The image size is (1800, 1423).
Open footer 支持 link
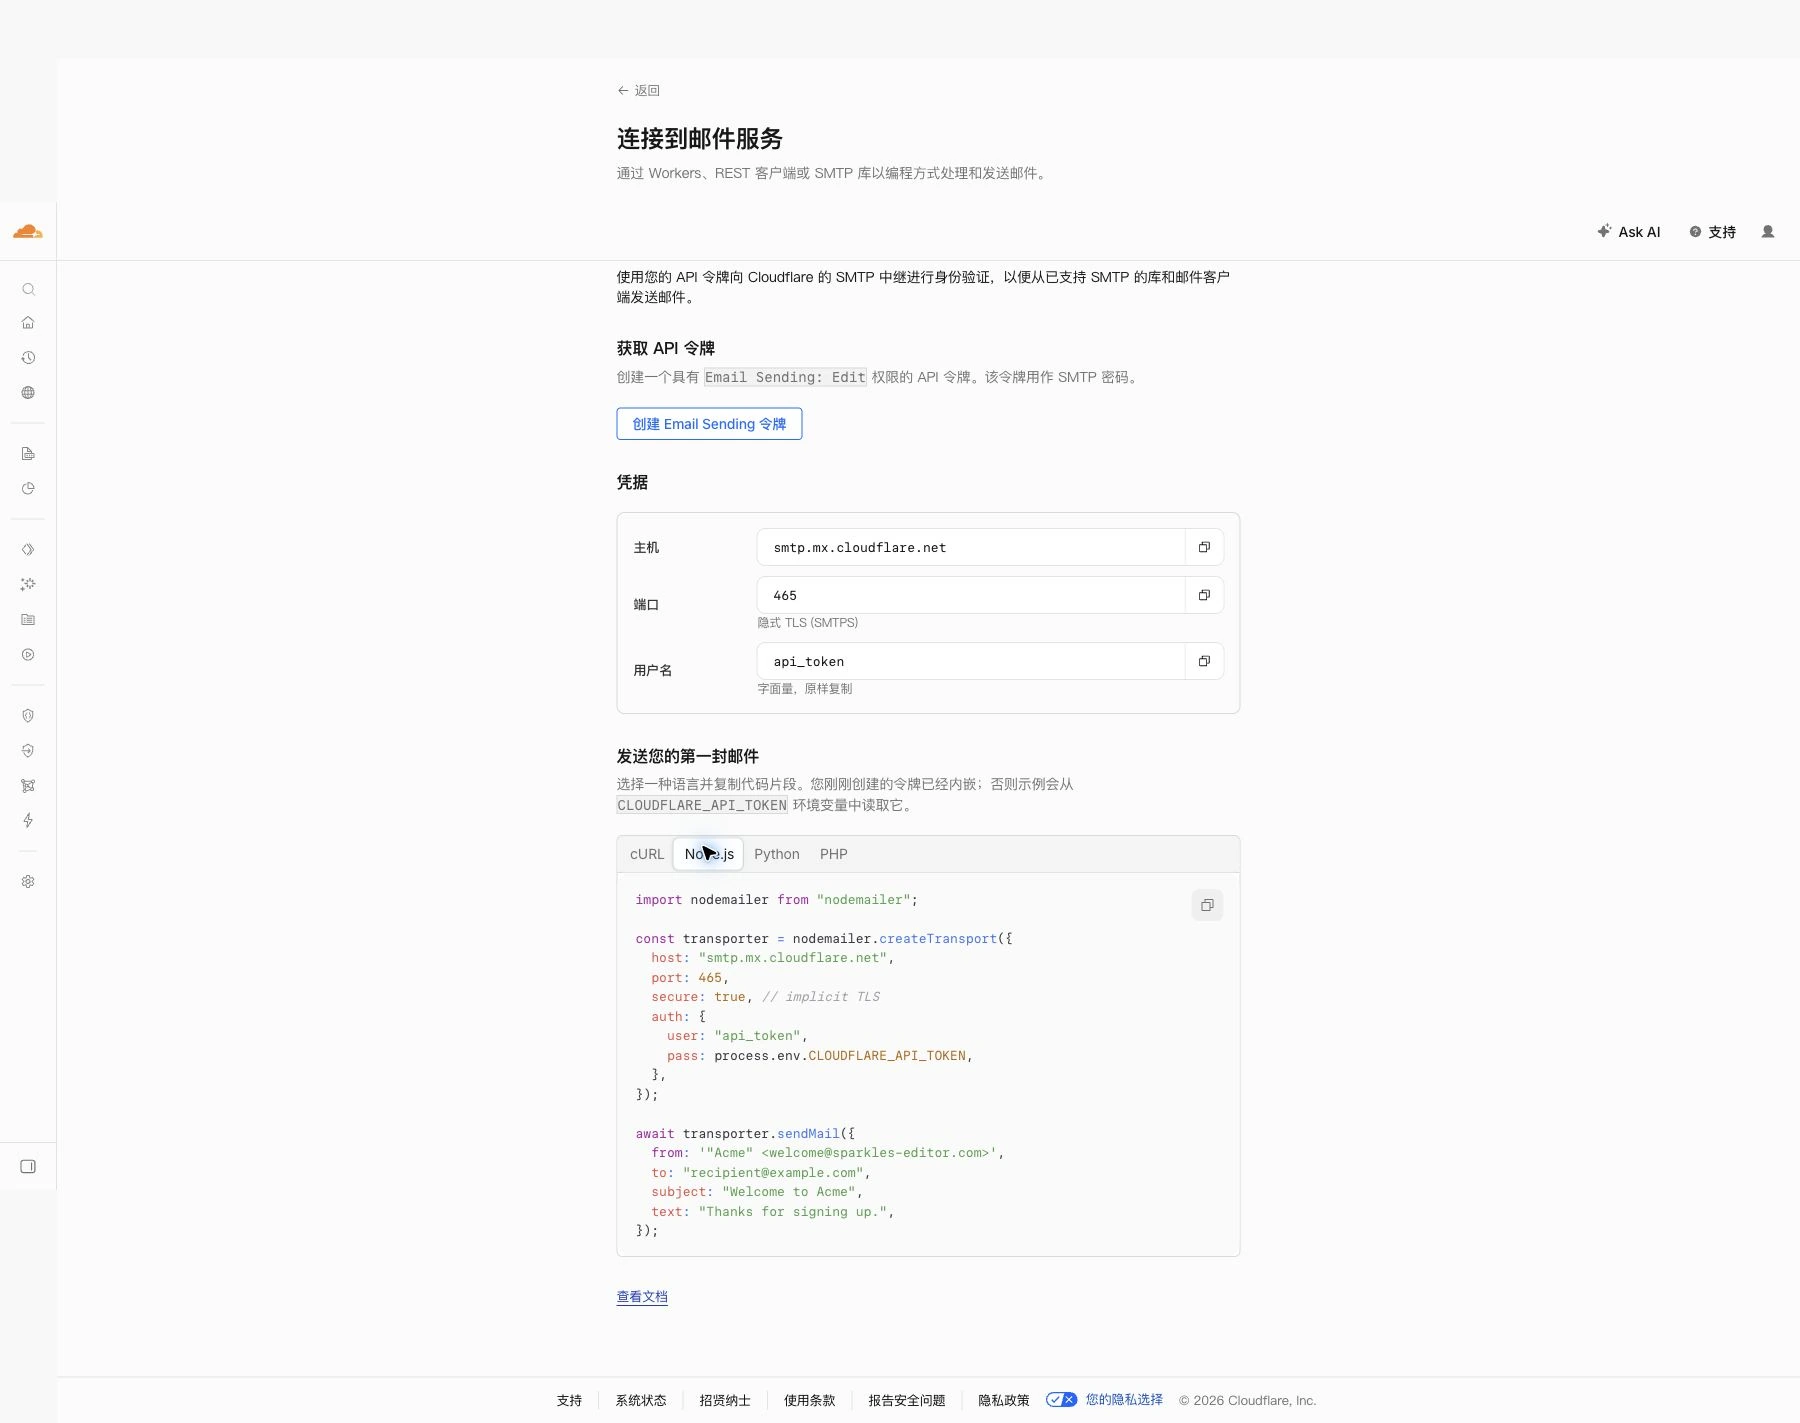(x=569, y=1400)
